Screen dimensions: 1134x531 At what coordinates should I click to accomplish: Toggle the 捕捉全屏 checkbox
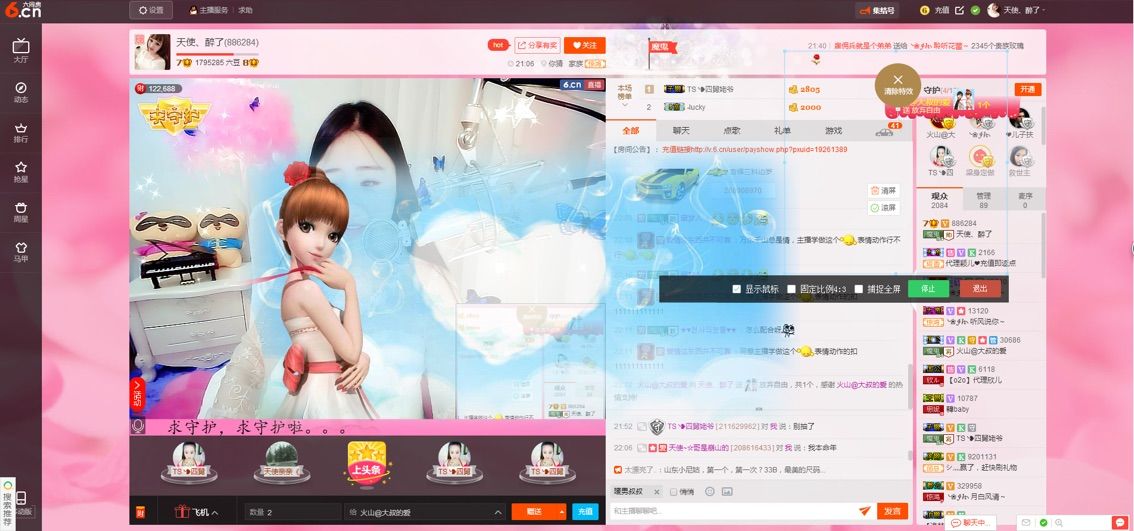858,289
